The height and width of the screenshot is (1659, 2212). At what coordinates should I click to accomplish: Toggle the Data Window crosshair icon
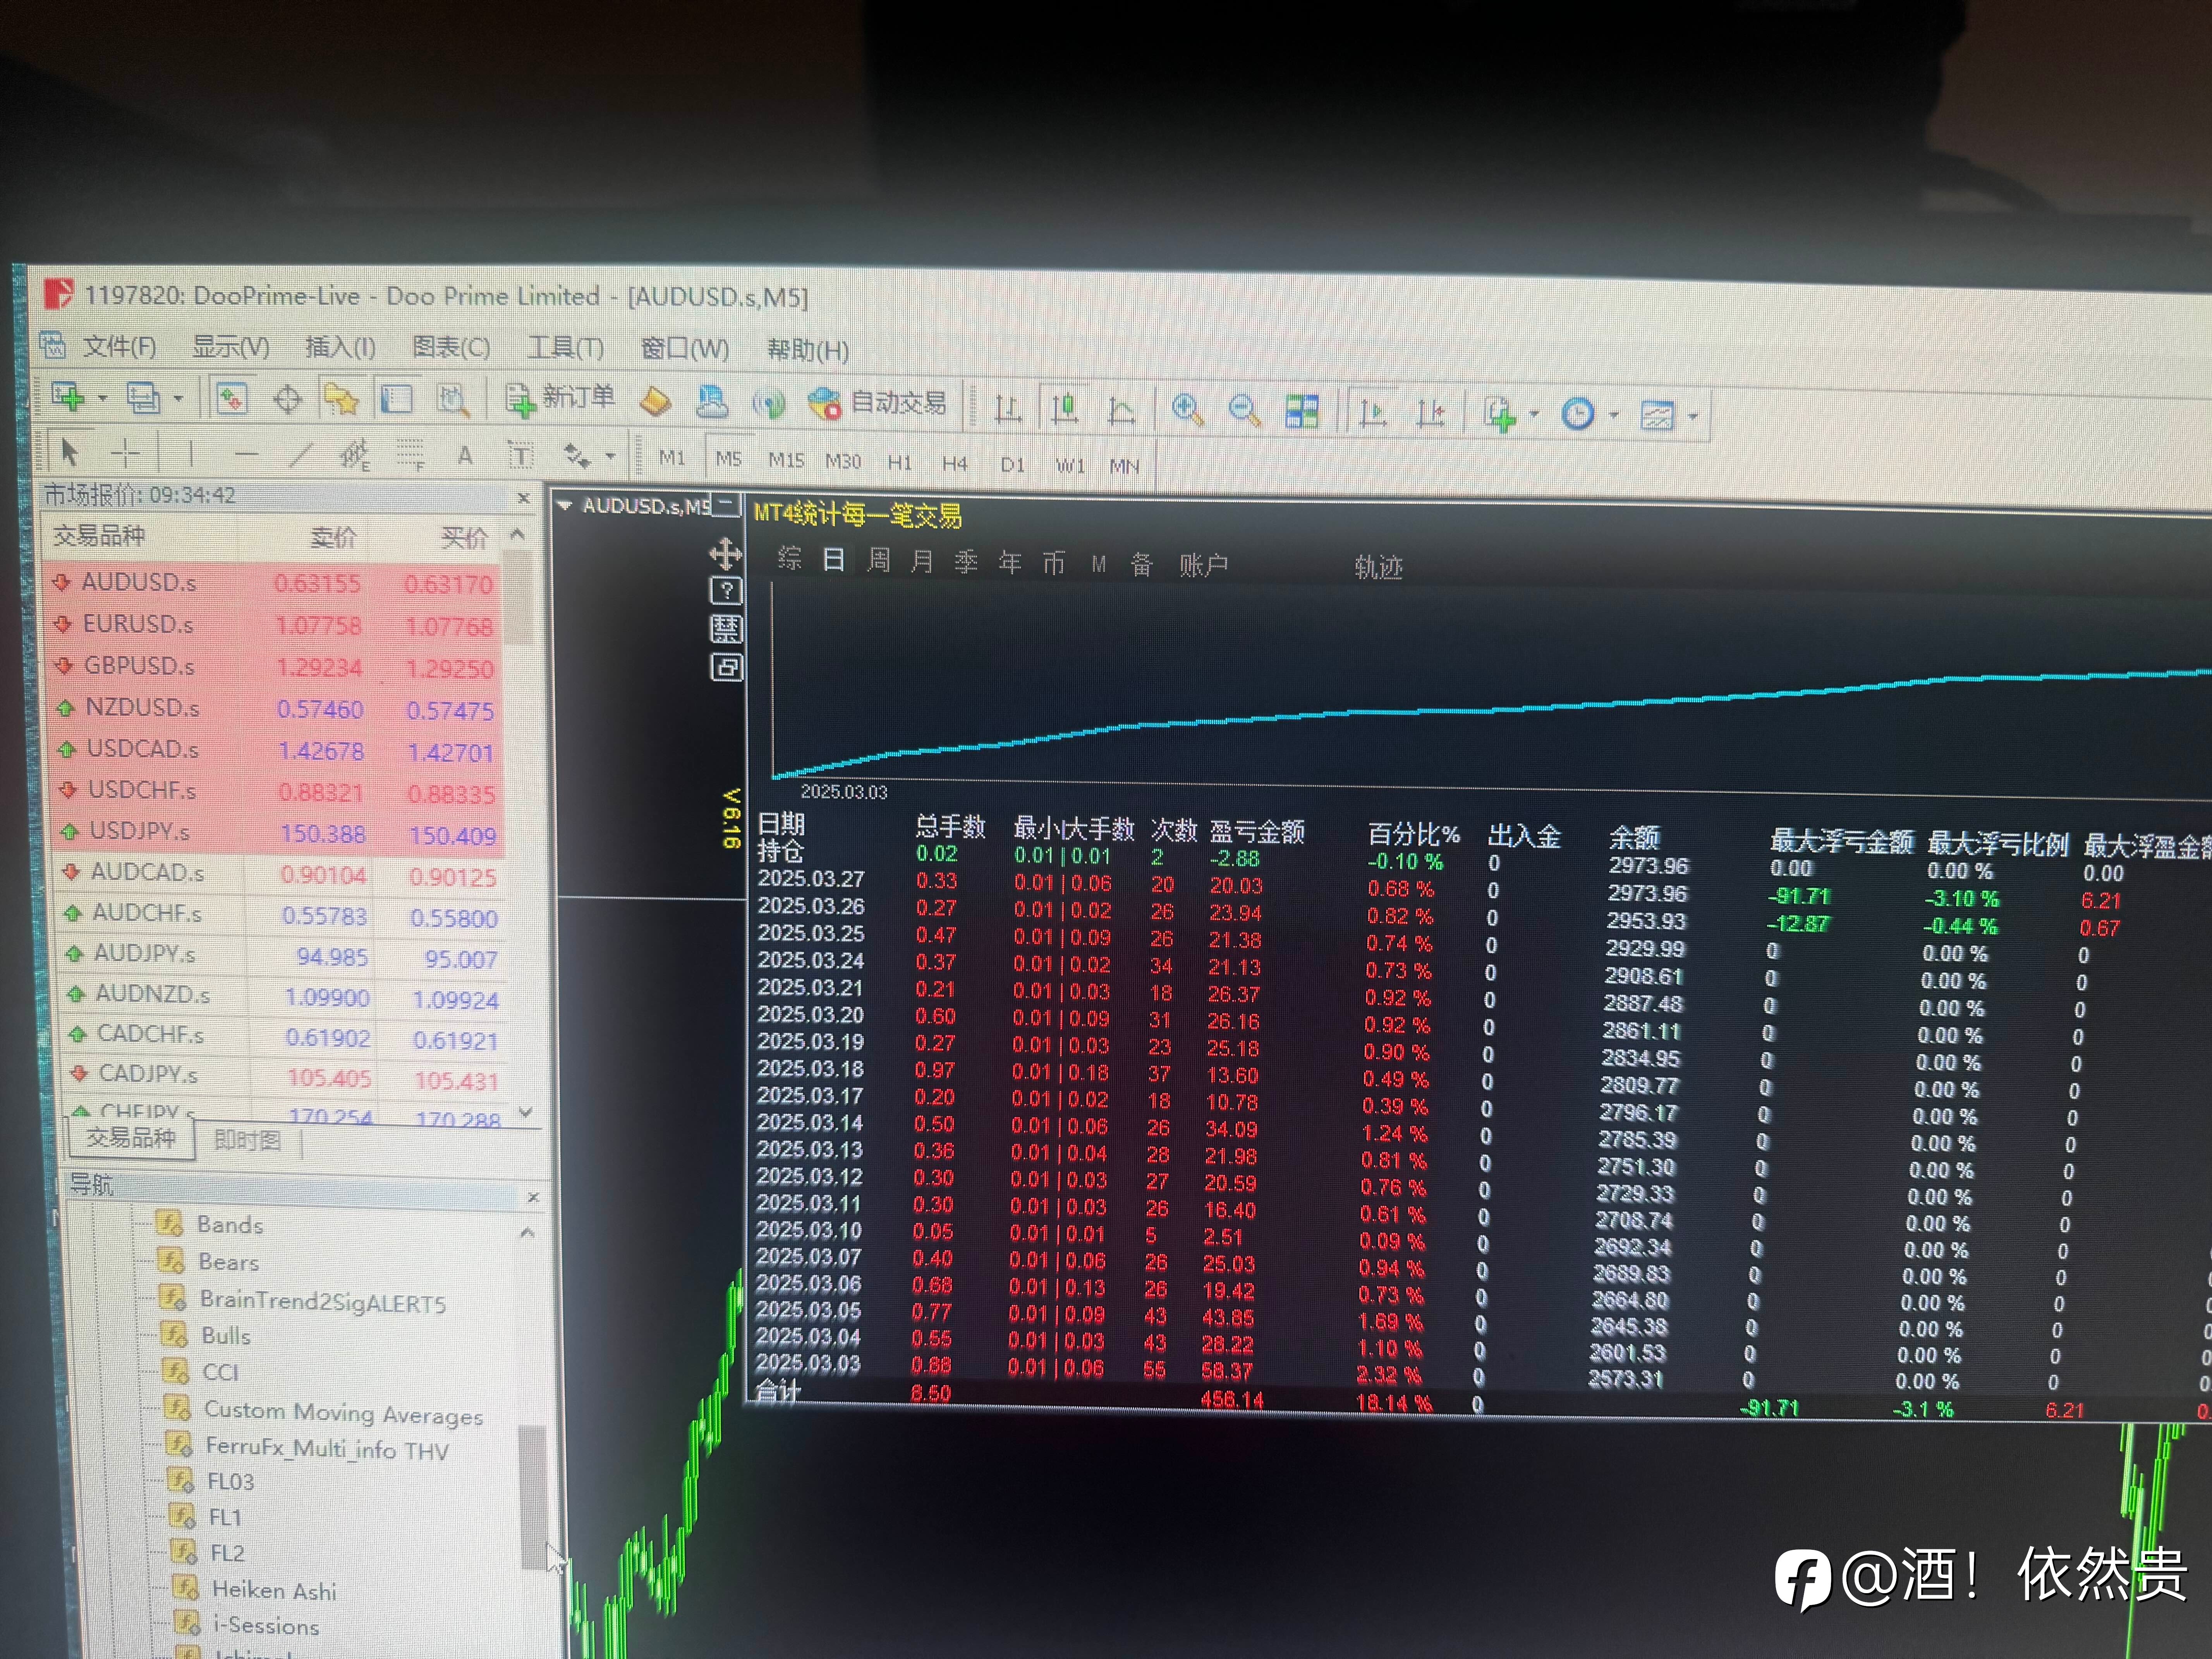[288, 399]
